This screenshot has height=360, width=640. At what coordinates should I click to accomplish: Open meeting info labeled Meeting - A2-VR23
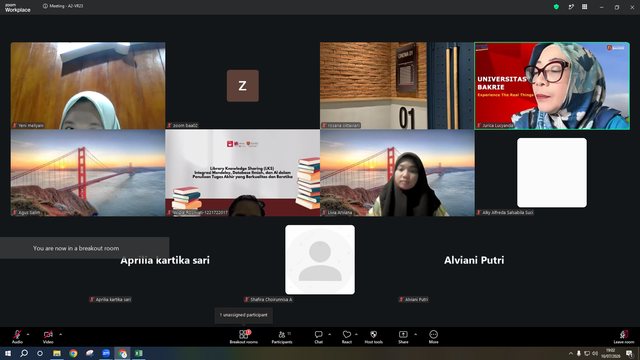(x=63, y=6)
